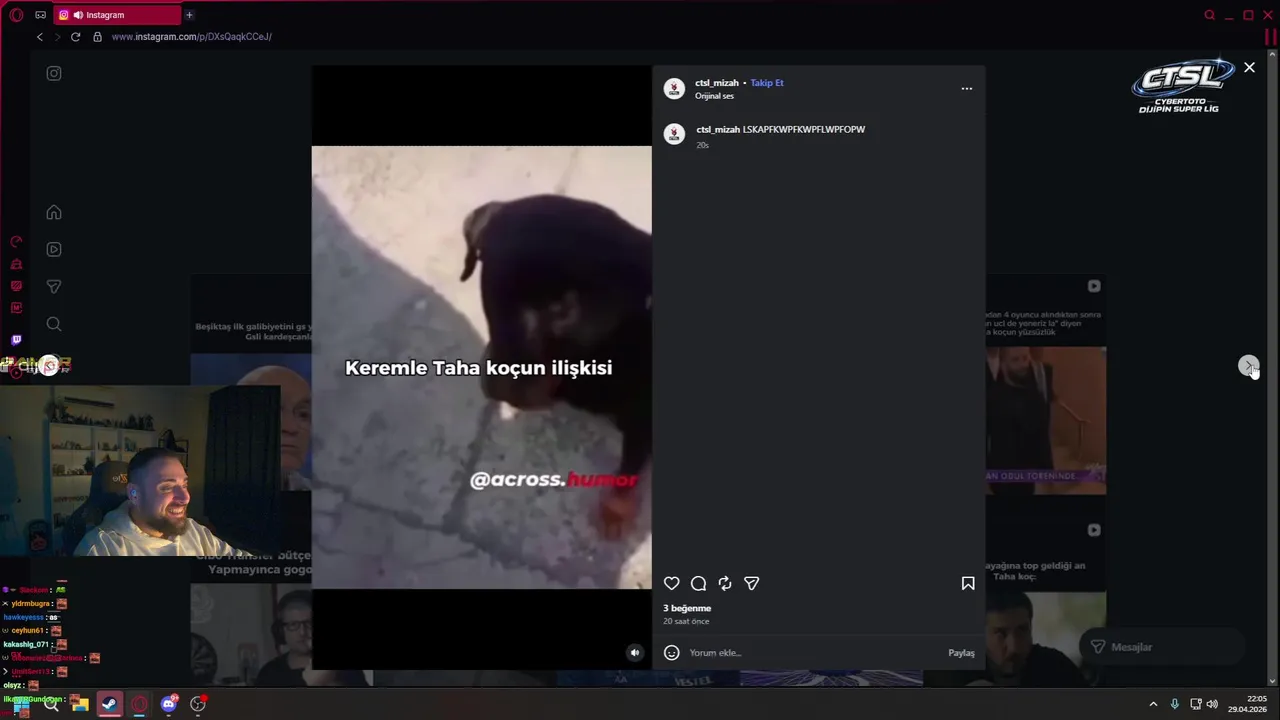Select the Instagram browser tab
Viewport: 1280px width, 720px height.
(116, 15)
